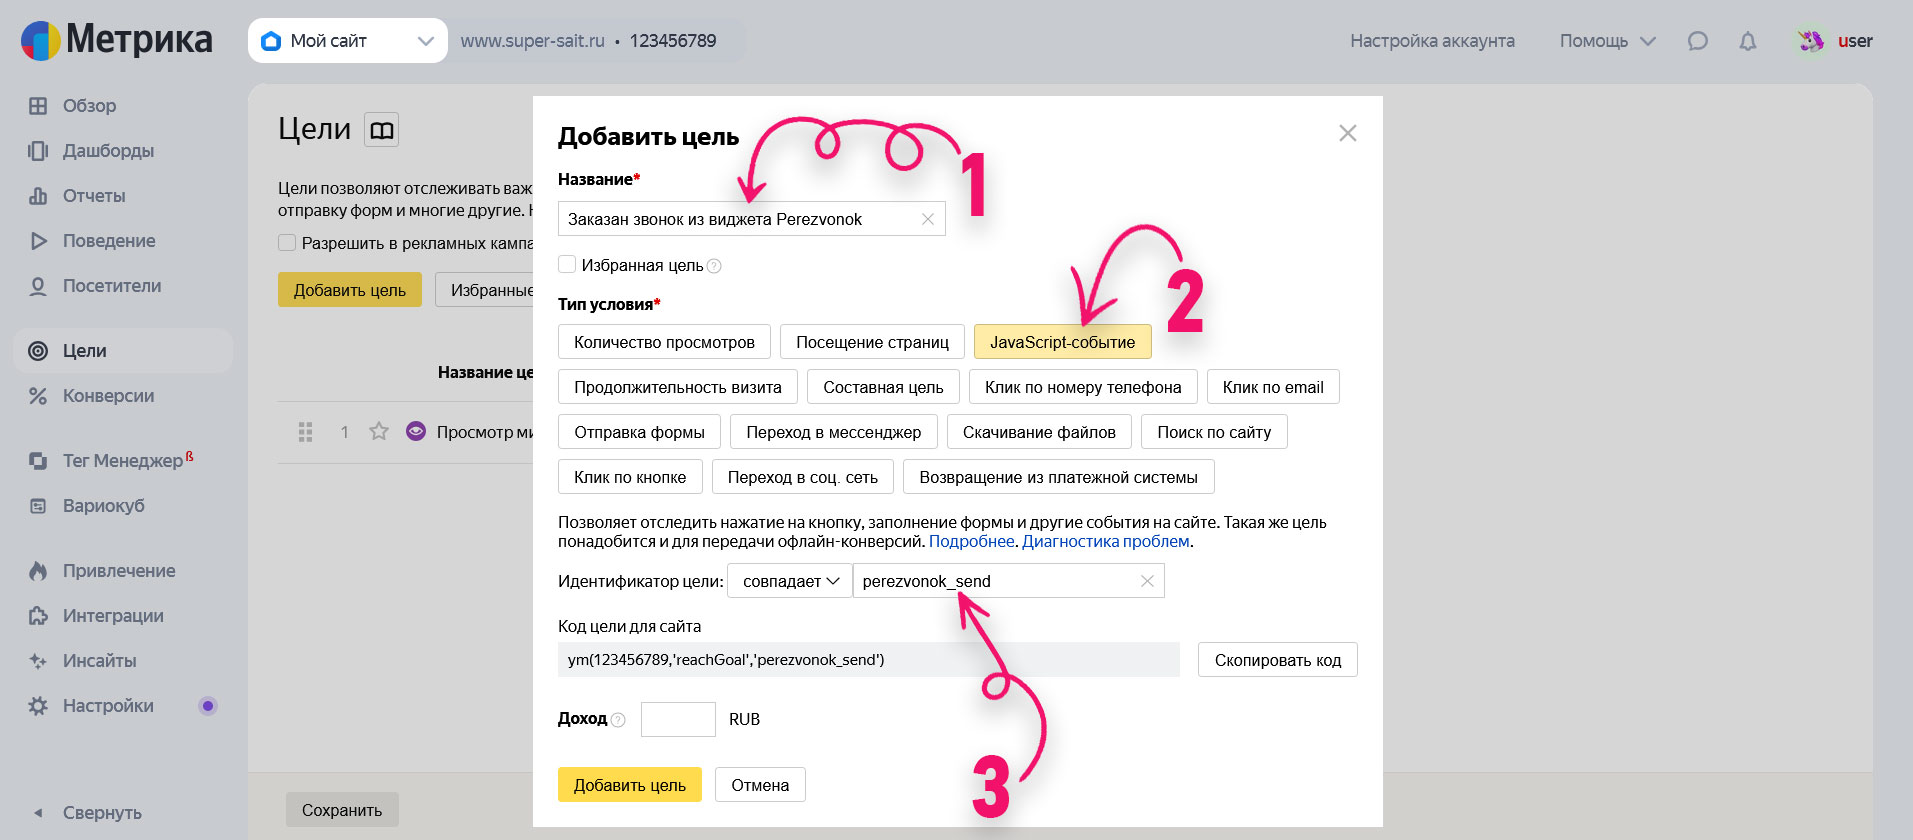Image resolution: width=1913 pixels, height=840 pixels.
Task: Select 'Количество просмотров' condition type
Action: click(664, 342)
